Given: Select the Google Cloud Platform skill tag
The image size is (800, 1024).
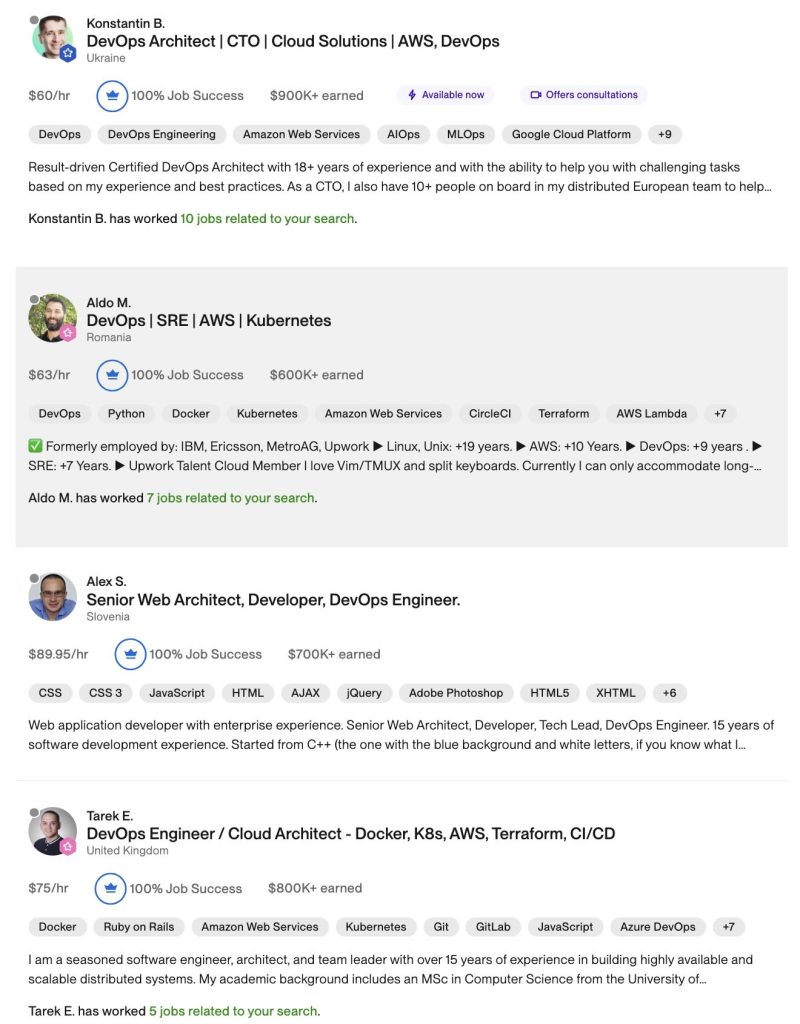Looking at the screenshot, I should pos(571,135).
